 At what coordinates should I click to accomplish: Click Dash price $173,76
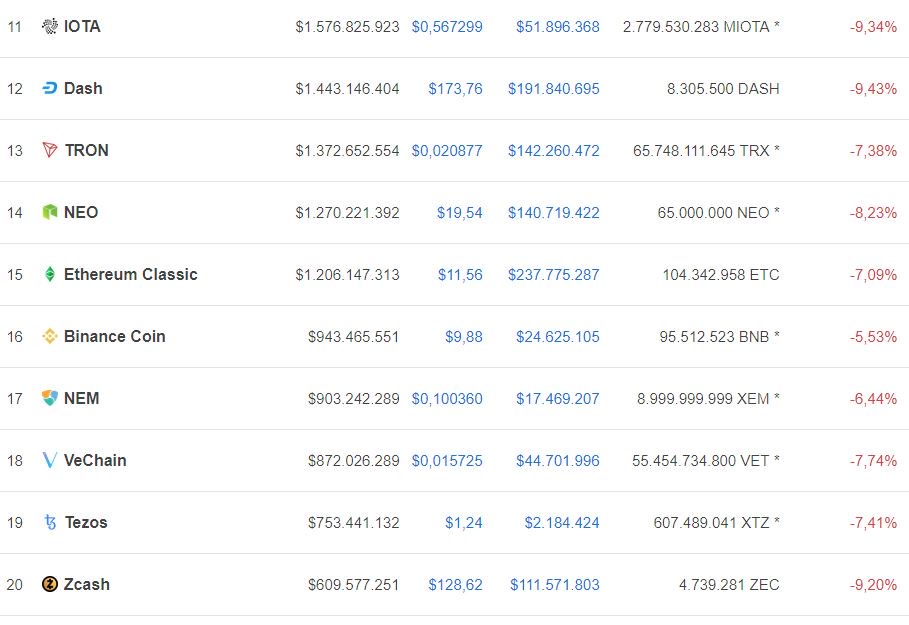tap(455, 89)
